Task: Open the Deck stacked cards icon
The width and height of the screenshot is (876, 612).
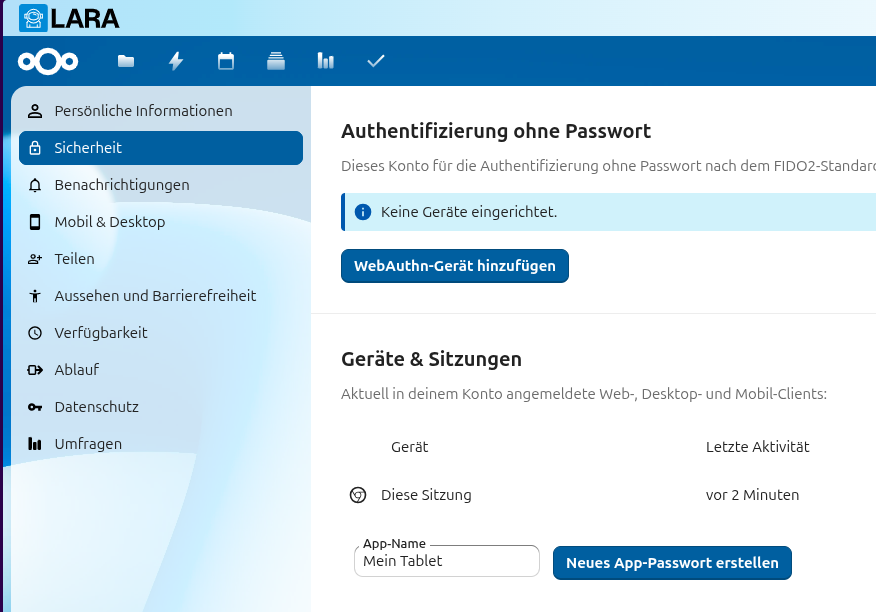Action: point(276,61)
